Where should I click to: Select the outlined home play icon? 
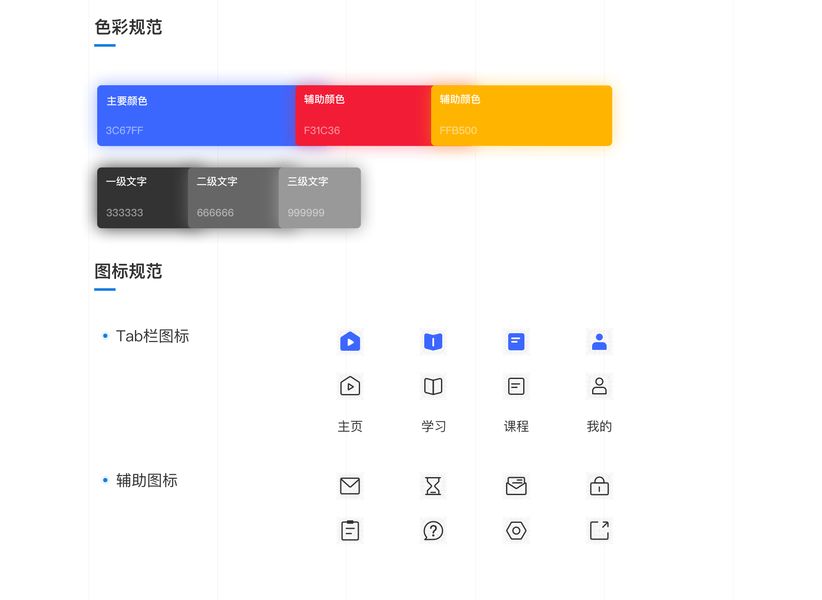point(350,386)
